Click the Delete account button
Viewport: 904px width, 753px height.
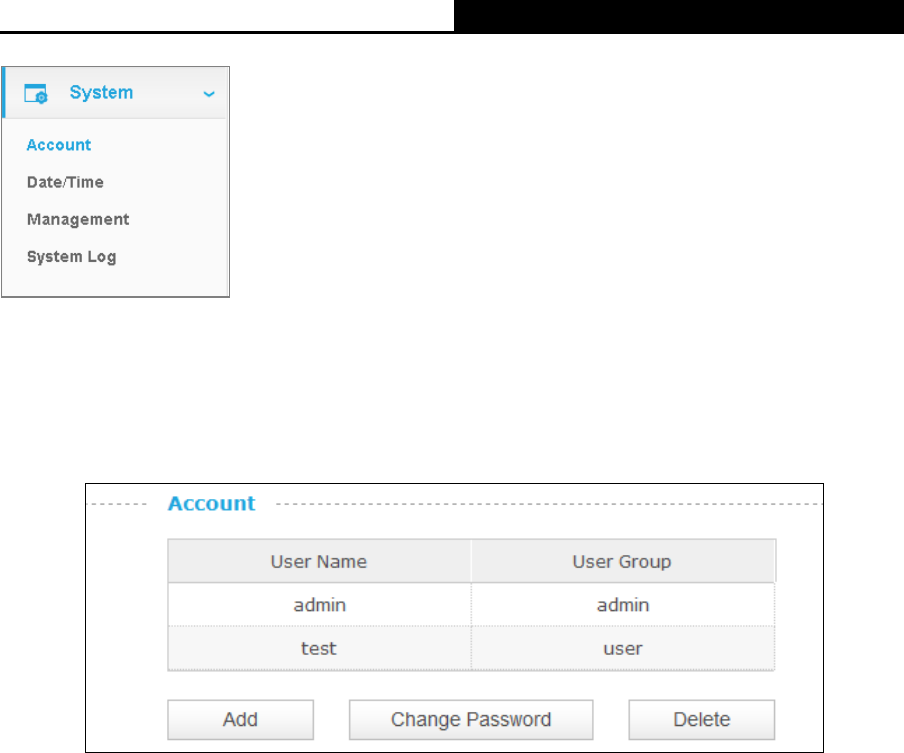tap(702, 720)
